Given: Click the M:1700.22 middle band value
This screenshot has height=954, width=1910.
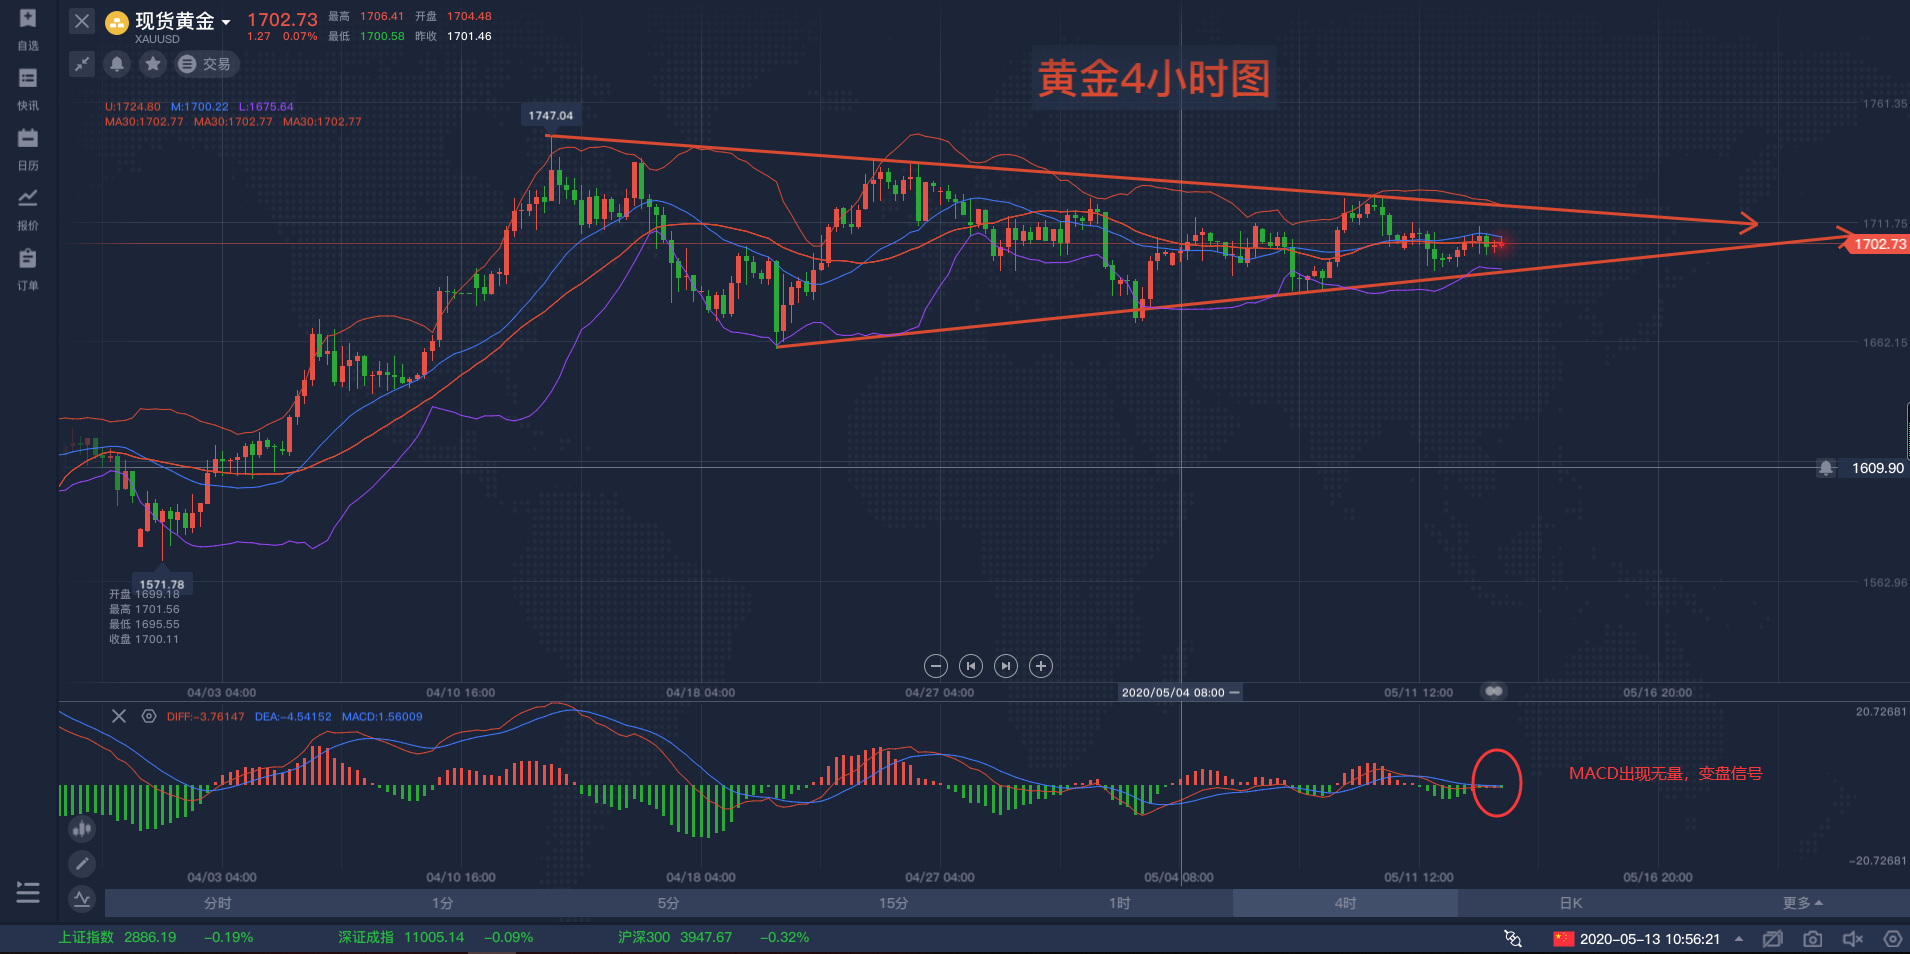Looking at the screenshot, I should (x=199, y=107).
